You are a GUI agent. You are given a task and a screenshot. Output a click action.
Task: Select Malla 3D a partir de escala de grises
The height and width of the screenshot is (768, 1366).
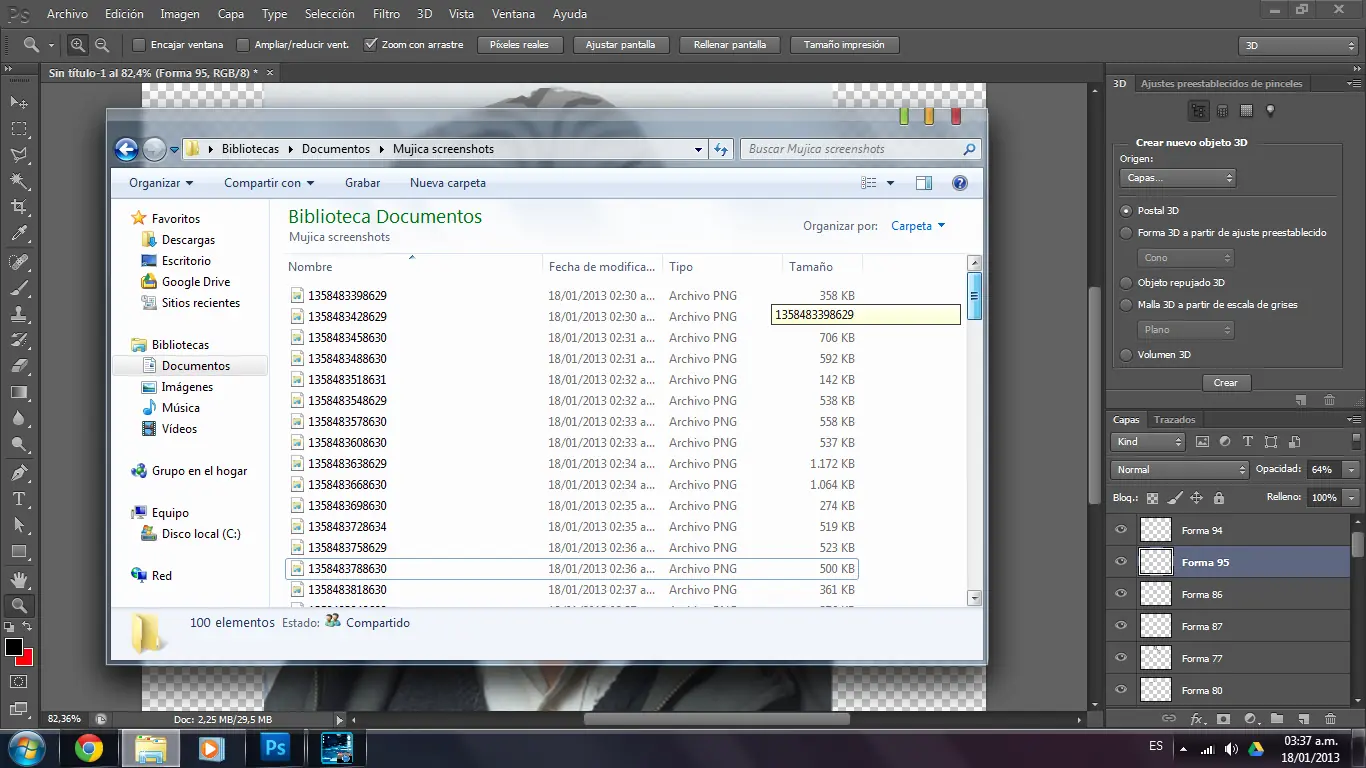[1127, 305]
